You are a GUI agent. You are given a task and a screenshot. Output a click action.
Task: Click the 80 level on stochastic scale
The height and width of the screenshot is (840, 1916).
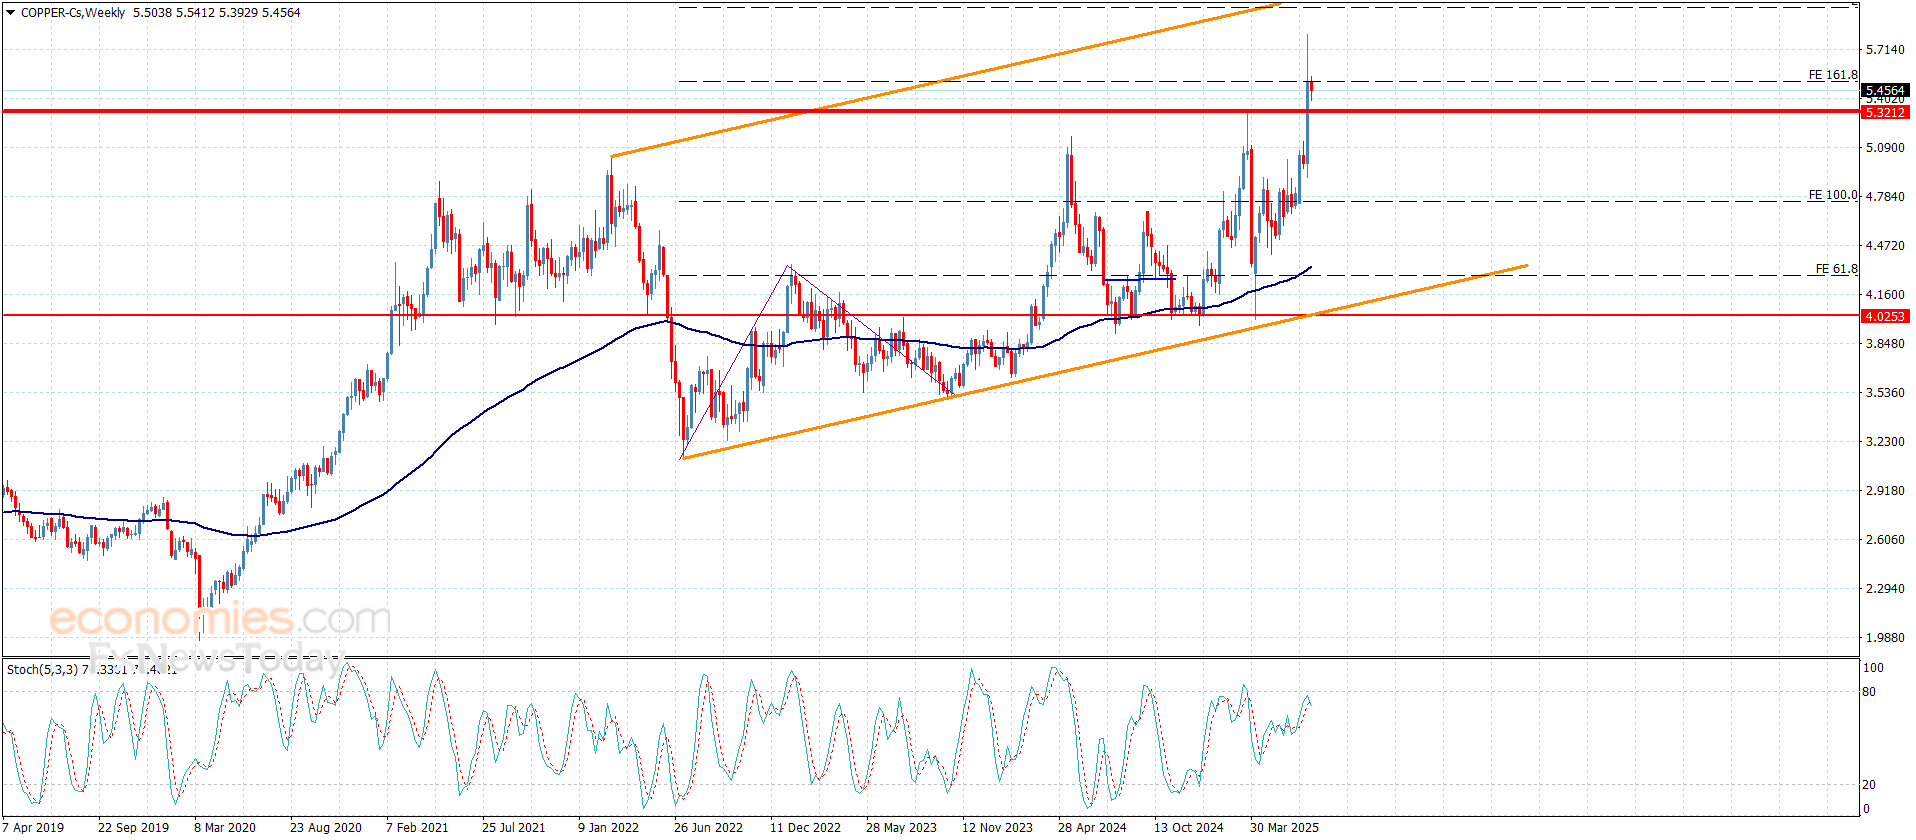[1870, 692]
